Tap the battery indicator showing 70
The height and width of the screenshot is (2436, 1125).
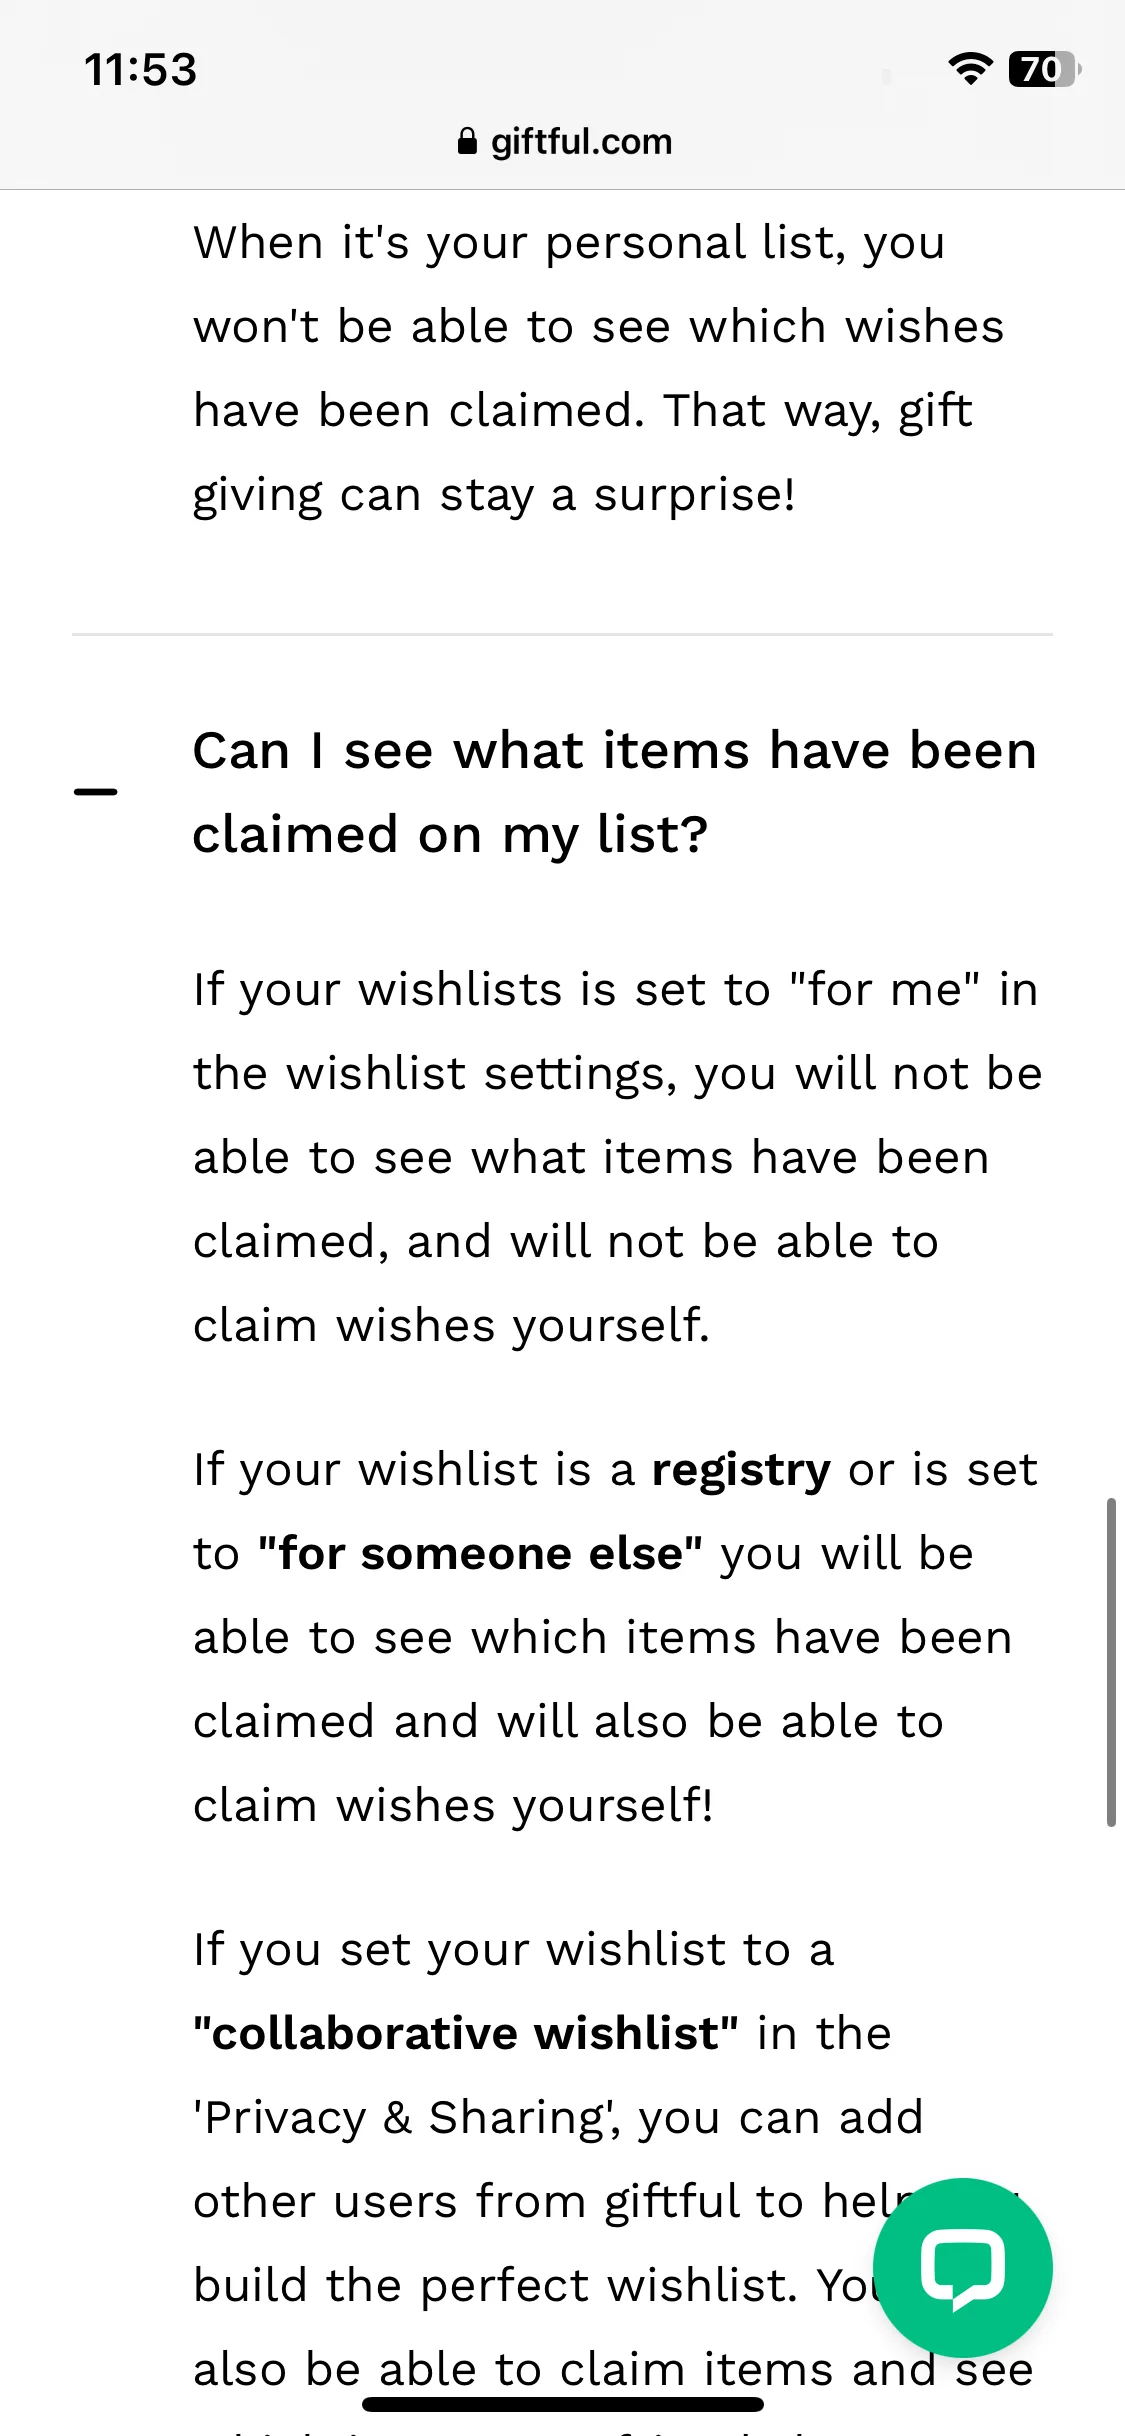(x=1045, y=69)
